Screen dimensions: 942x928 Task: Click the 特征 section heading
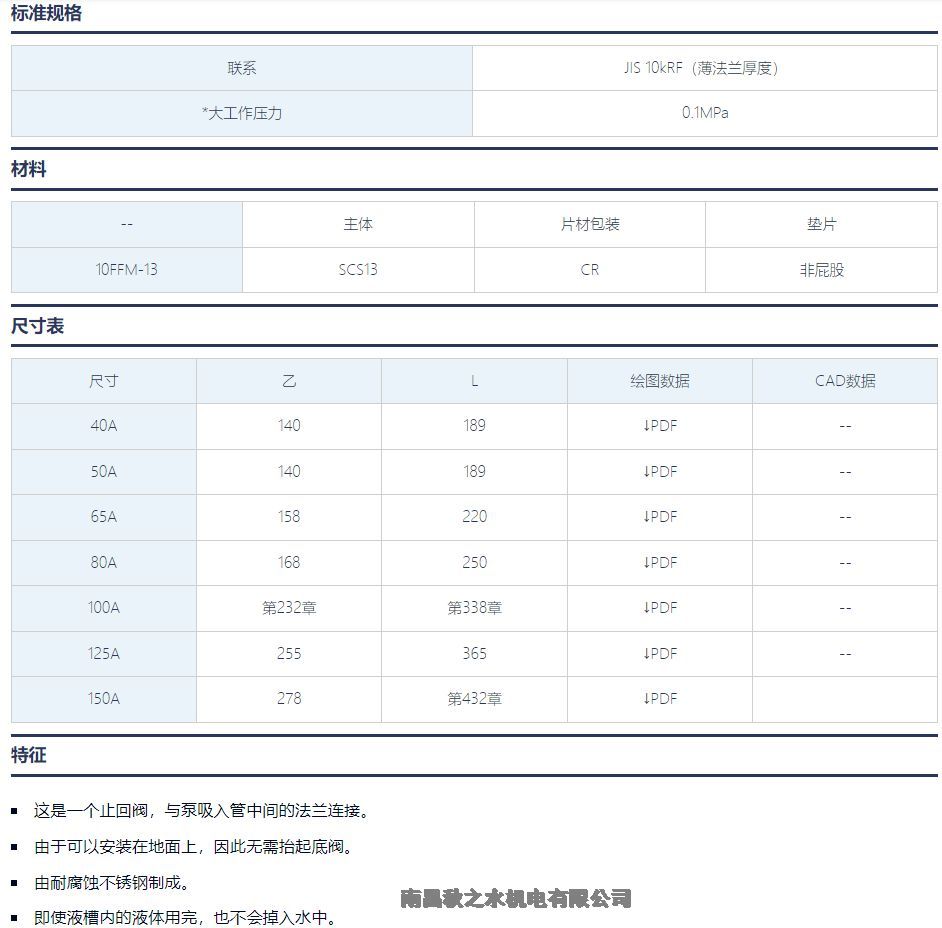pos(29,755)
